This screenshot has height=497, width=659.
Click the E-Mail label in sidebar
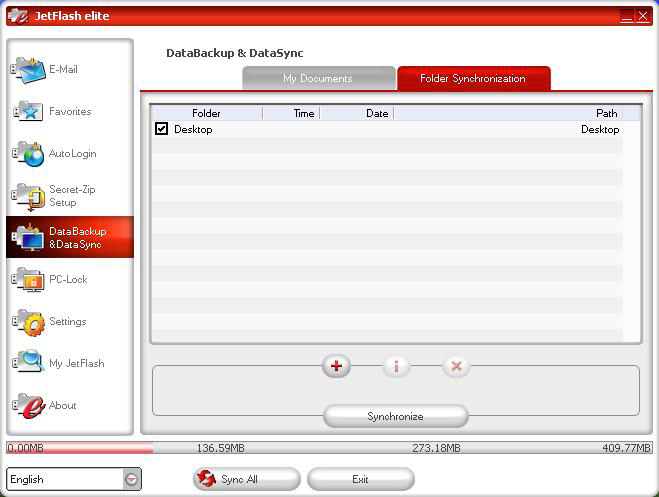pos(63,69)
